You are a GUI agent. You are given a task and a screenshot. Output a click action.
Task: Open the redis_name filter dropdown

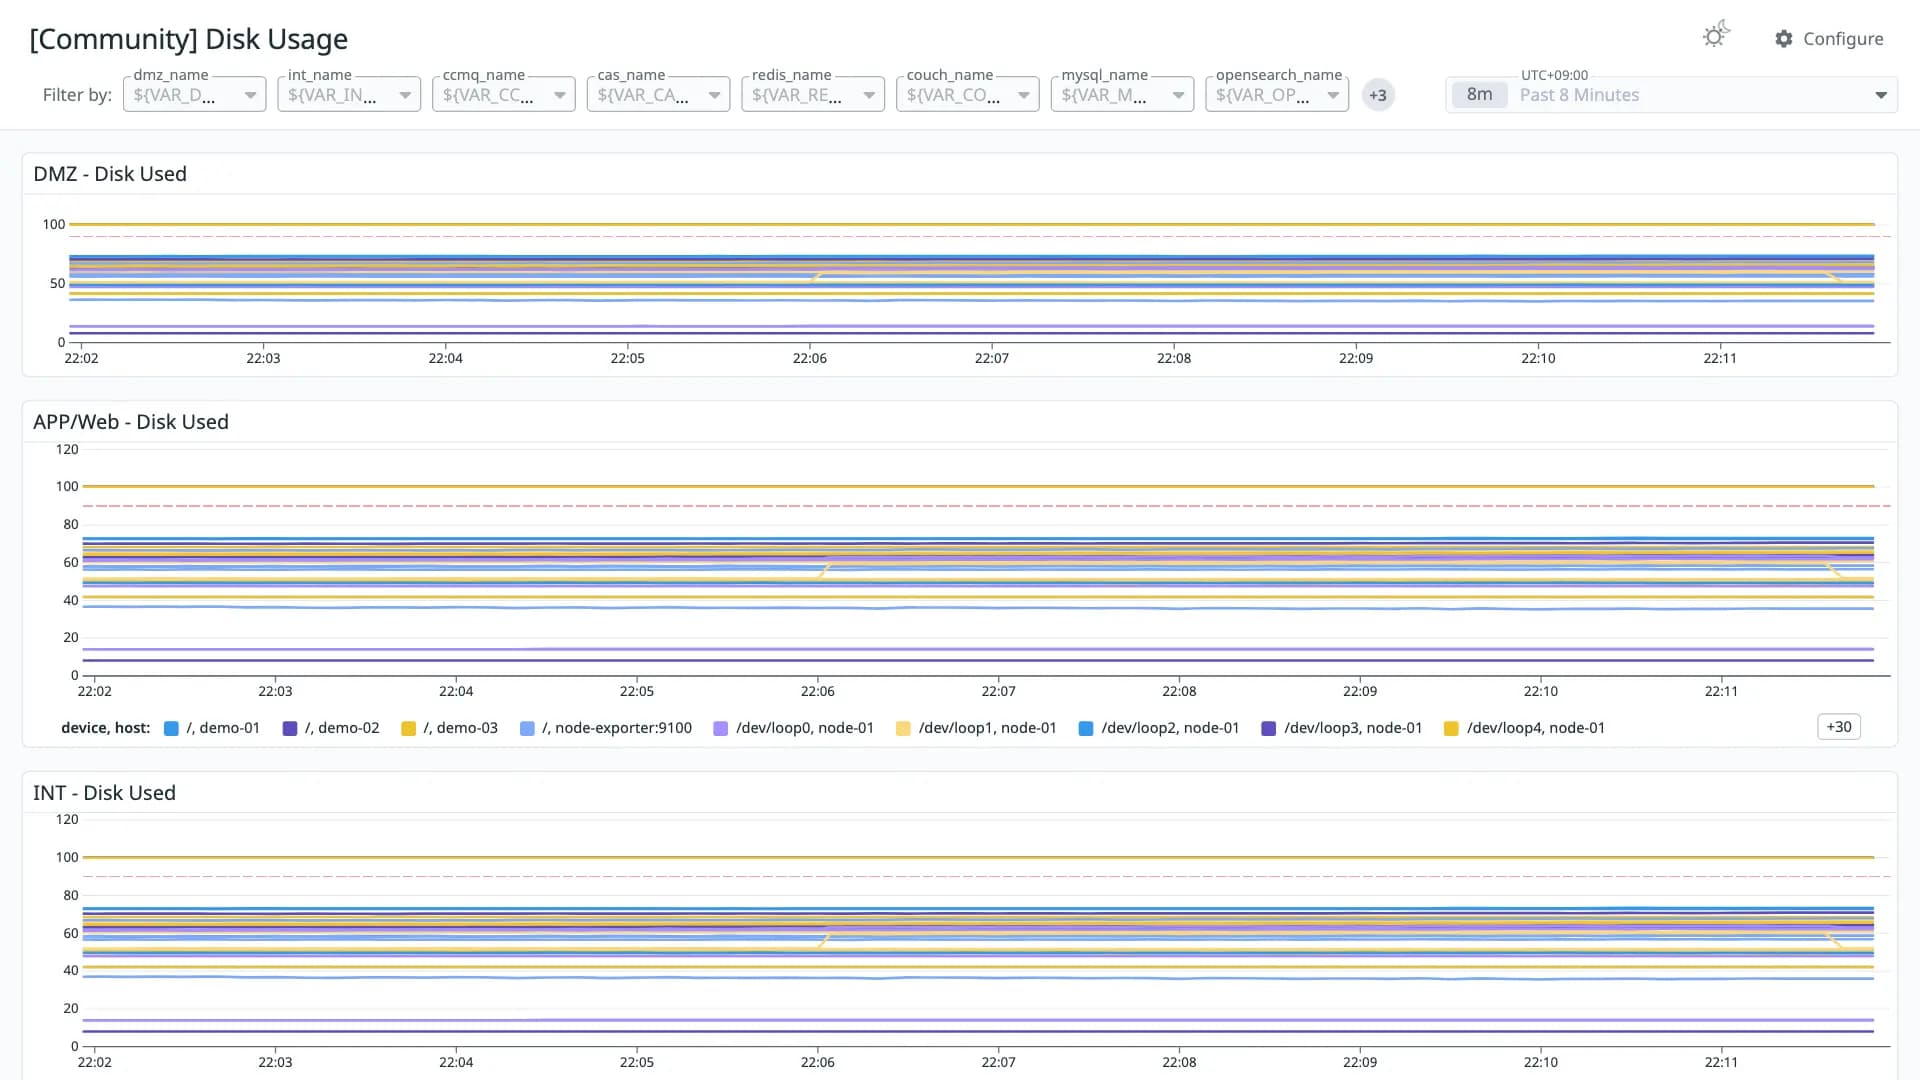pyautogui.click(x=813, y=94)
